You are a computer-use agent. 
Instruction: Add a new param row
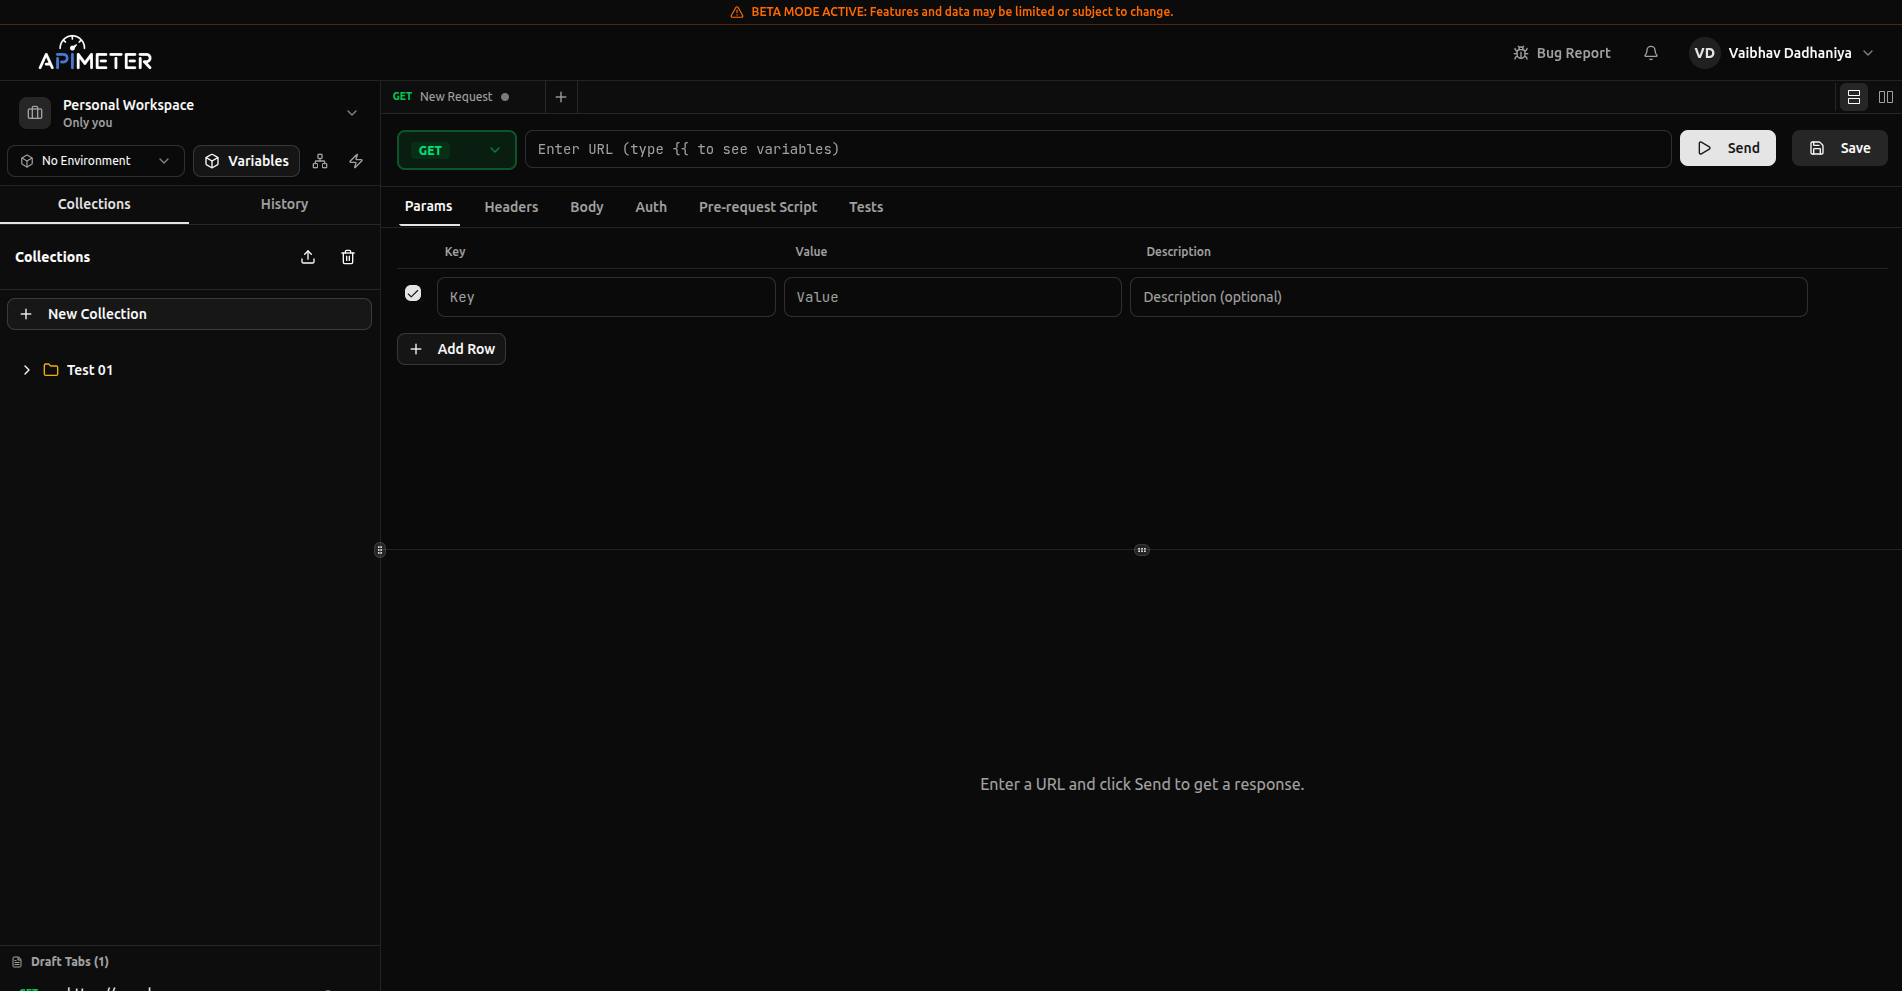[x=451, y=348]
